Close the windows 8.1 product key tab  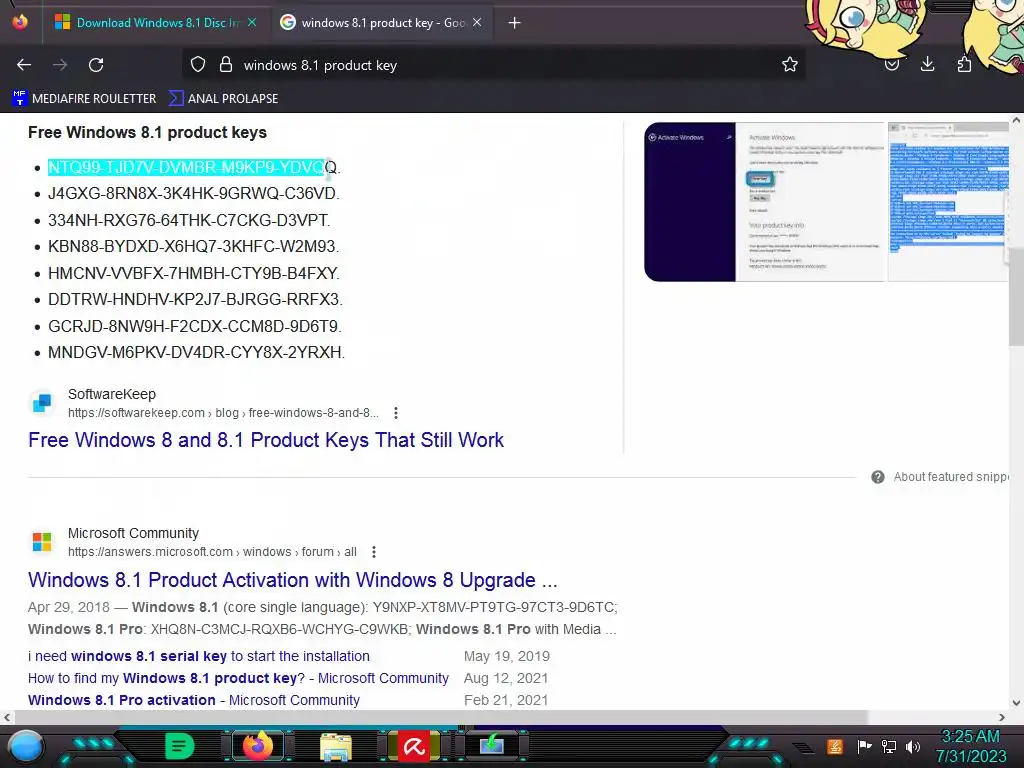pos(477,23)
